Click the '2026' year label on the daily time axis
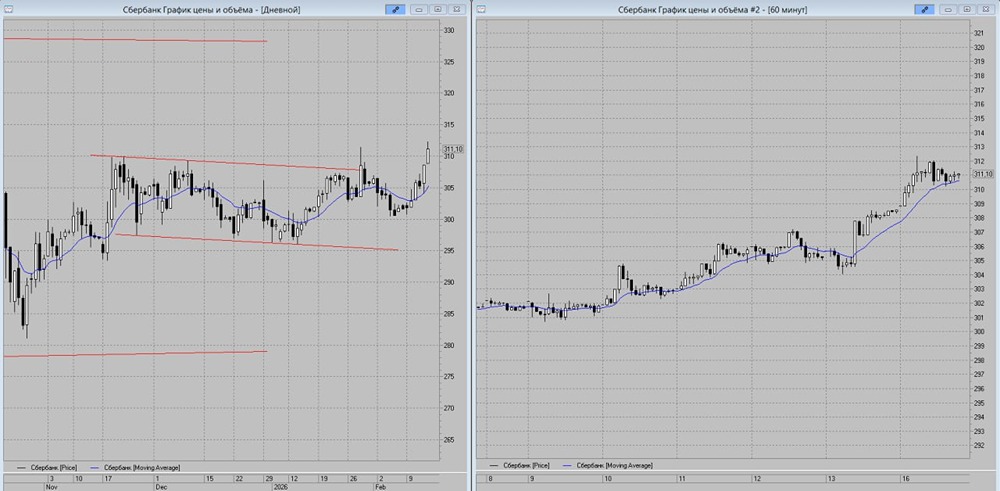This screenshot has width=1000, height=491. [x=281, y=485]
